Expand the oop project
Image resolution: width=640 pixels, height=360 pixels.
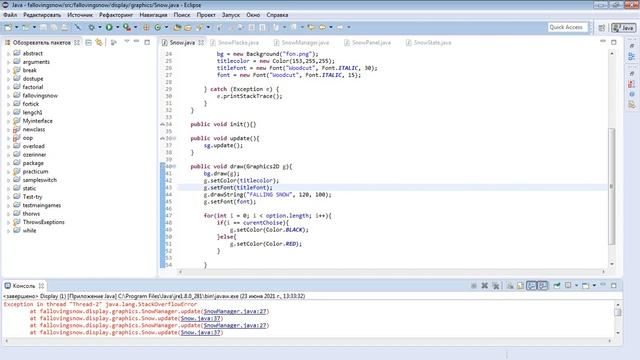coord(9,138)
